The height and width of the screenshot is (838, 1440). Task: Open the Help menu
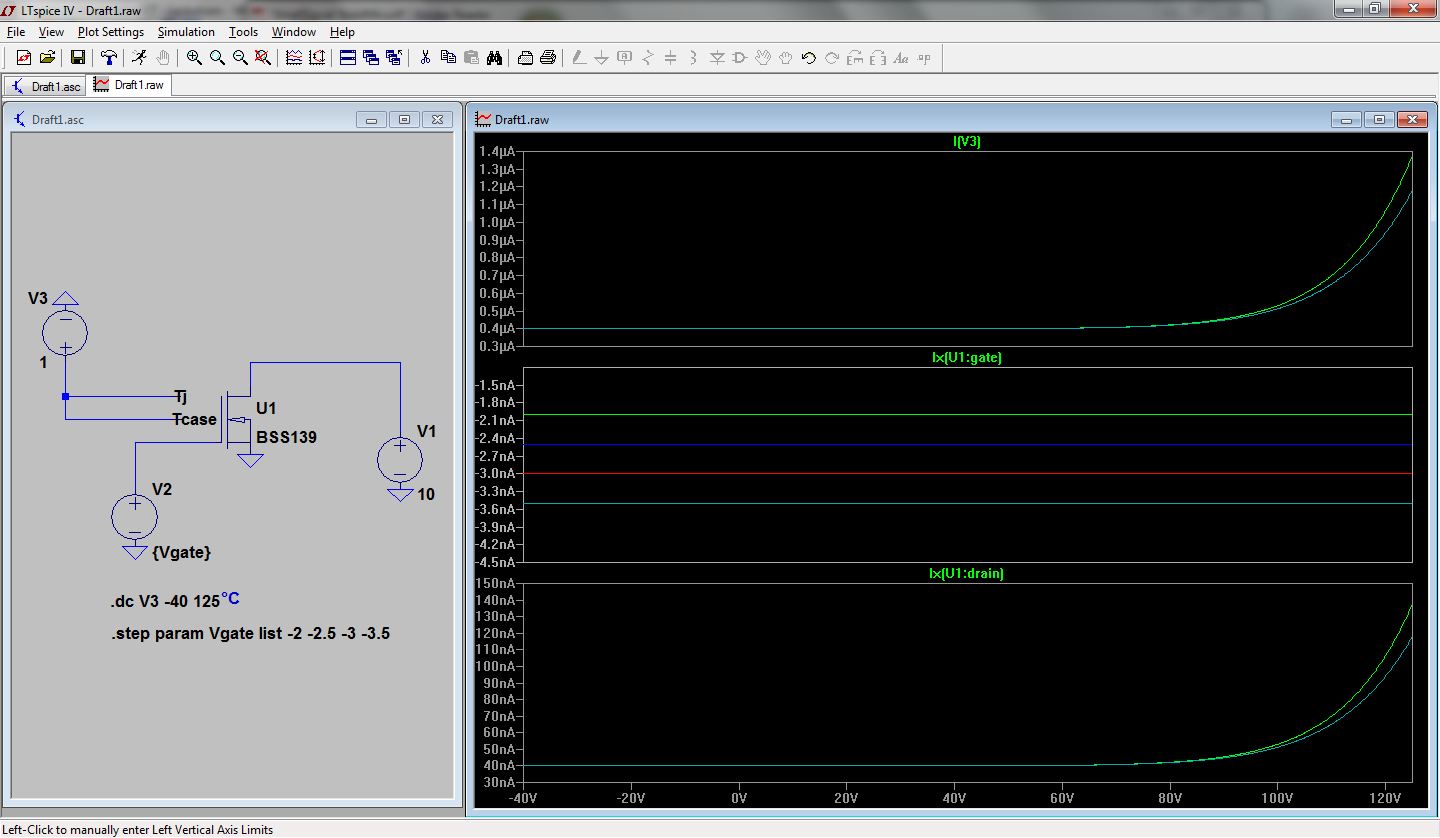342,32
